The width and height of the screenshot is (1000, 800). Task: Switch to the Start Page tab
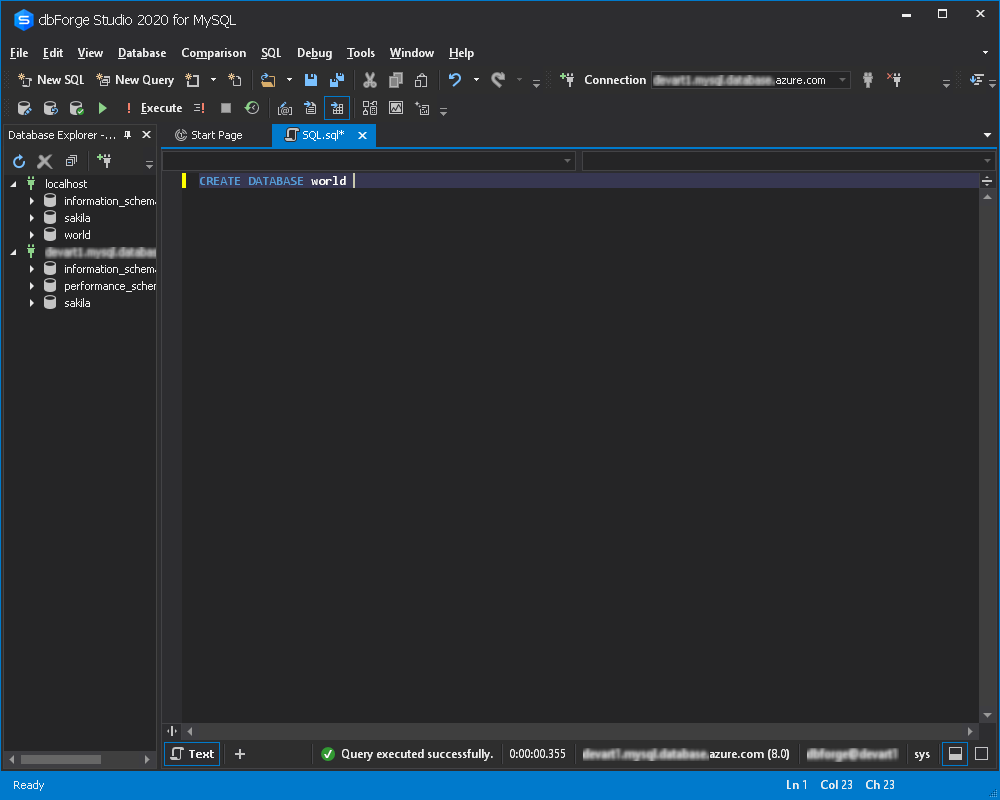click(209, 135)
